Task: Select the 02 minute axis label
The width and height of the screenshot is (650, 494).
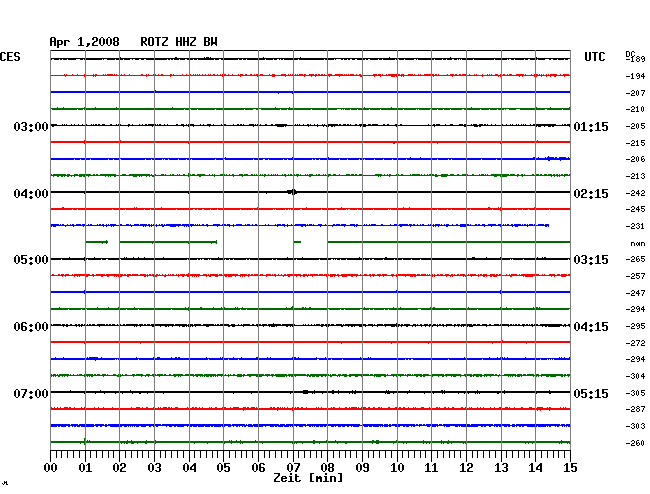Action: (119, 468)
